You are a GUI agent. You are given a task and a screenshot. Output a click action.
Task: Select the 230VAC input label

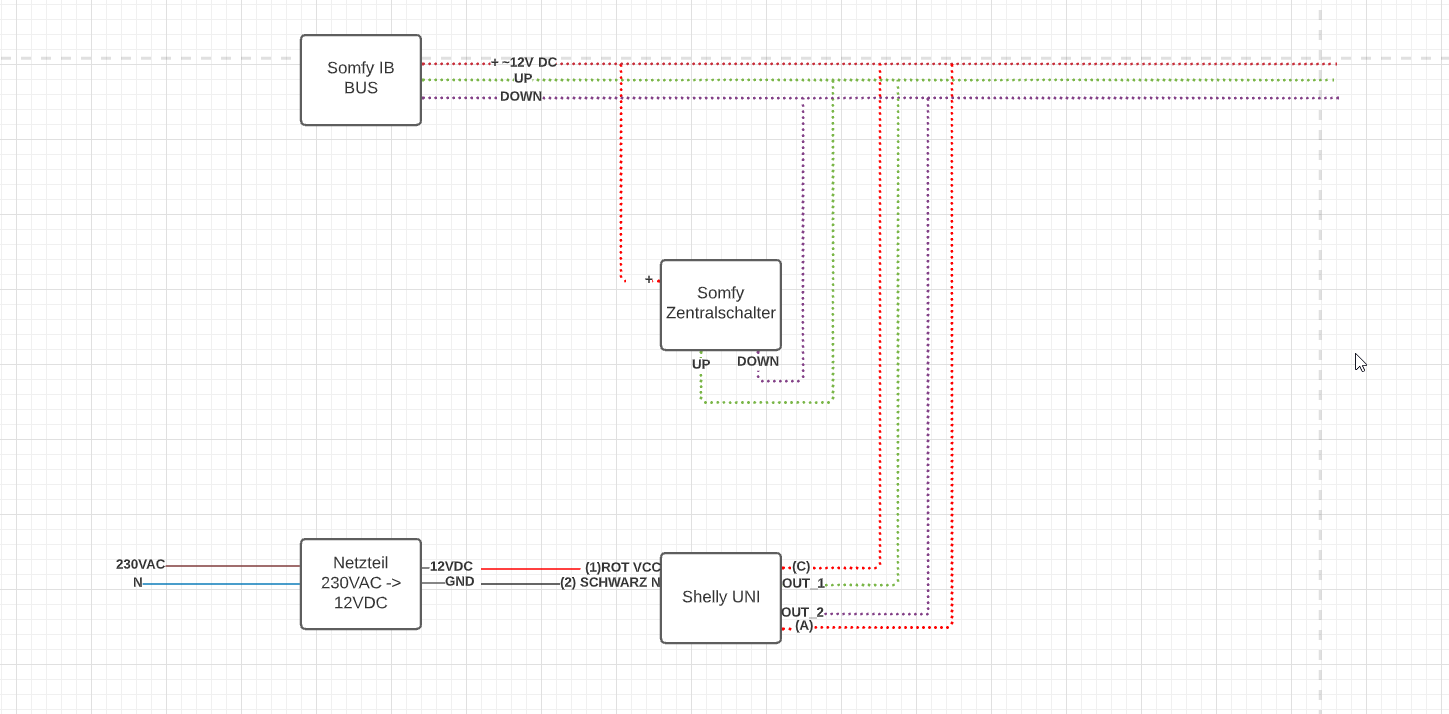[141, 564]
